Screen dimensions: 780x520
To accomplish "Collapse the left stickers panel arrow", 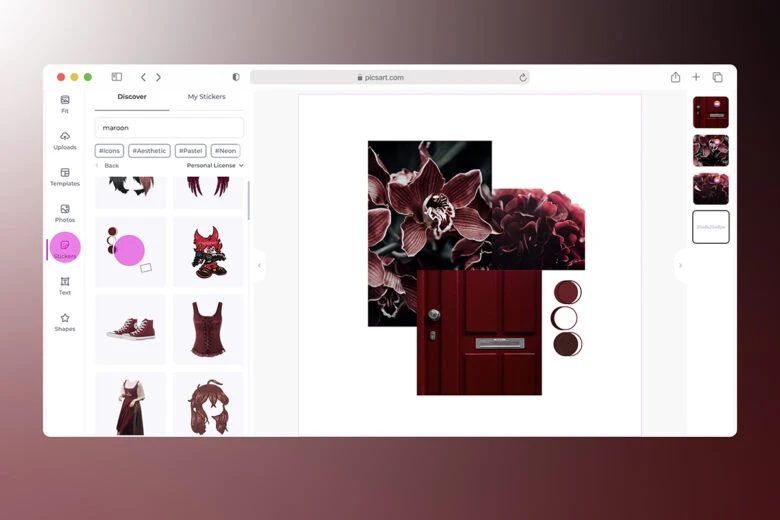I will click(x=259, y=265).
